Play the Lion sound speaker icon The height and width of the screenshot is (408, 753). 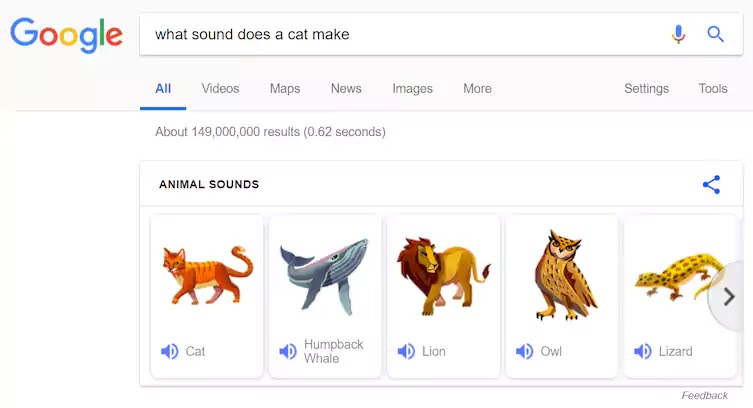pos(406,351)
